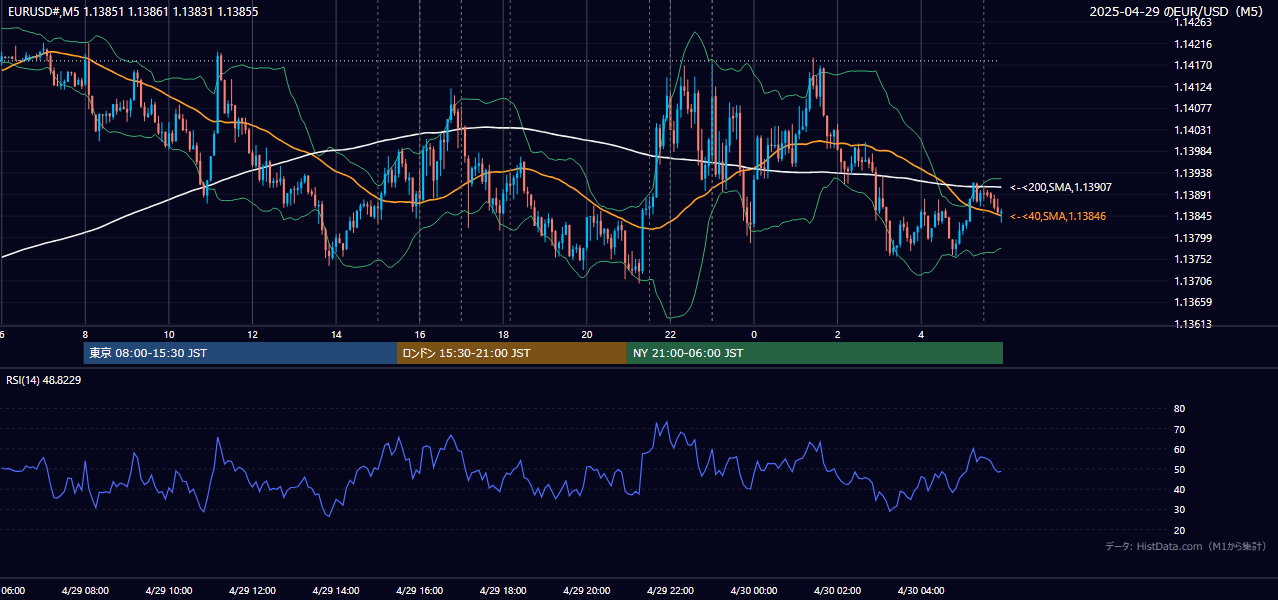Click the 4/29 18:00 bottom time label

503,590
